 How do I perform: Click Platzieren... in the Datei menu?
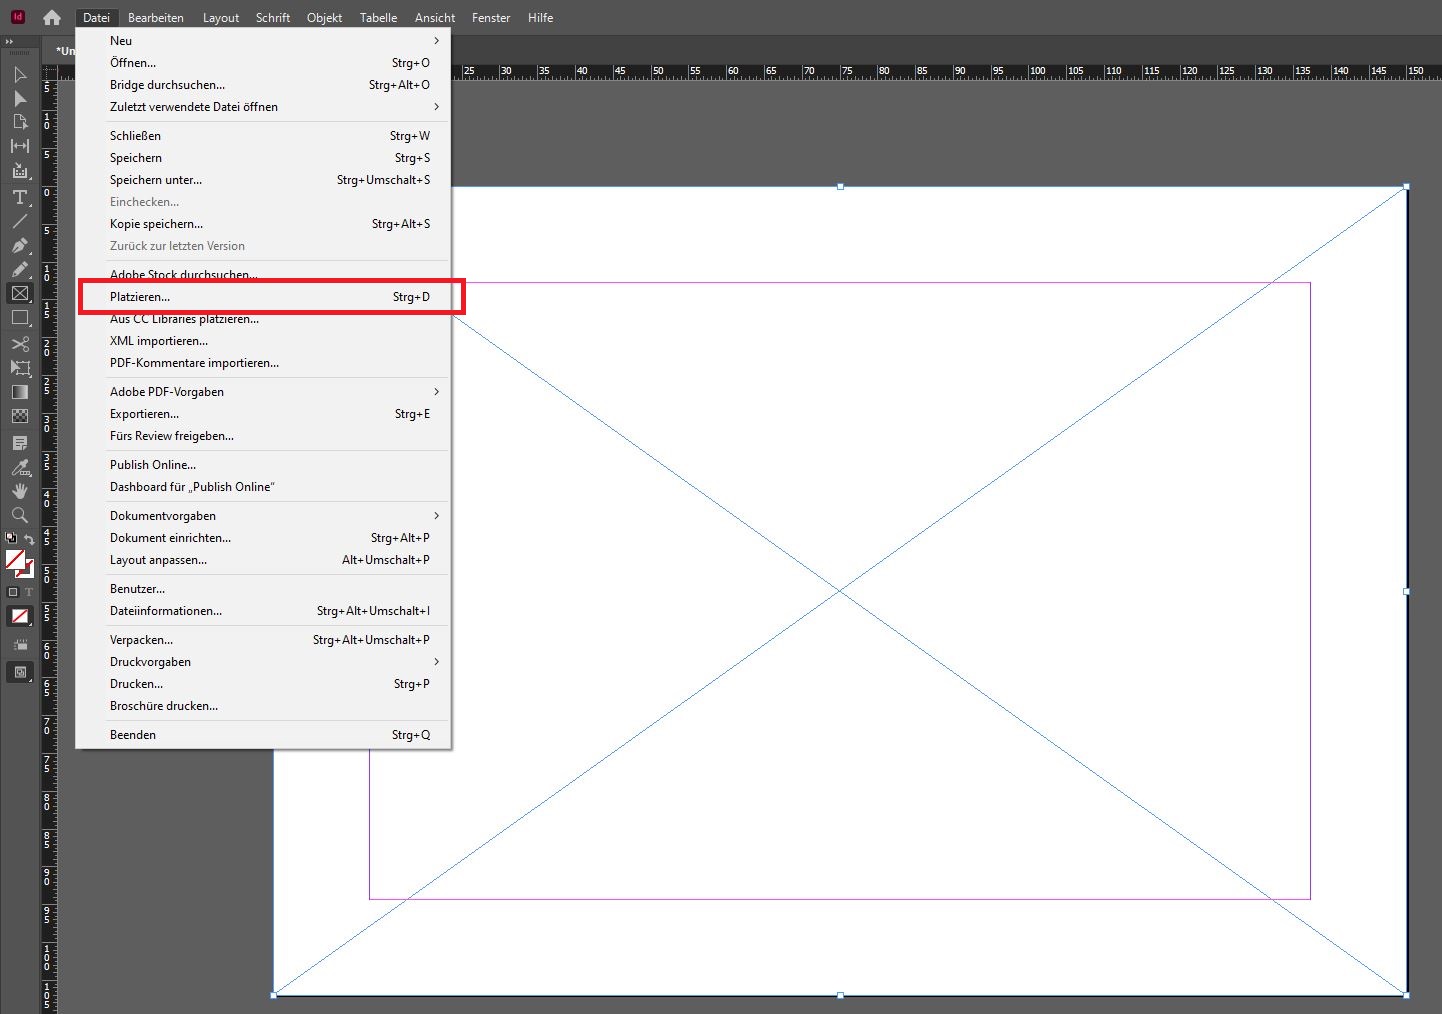(x=140, y=297)
